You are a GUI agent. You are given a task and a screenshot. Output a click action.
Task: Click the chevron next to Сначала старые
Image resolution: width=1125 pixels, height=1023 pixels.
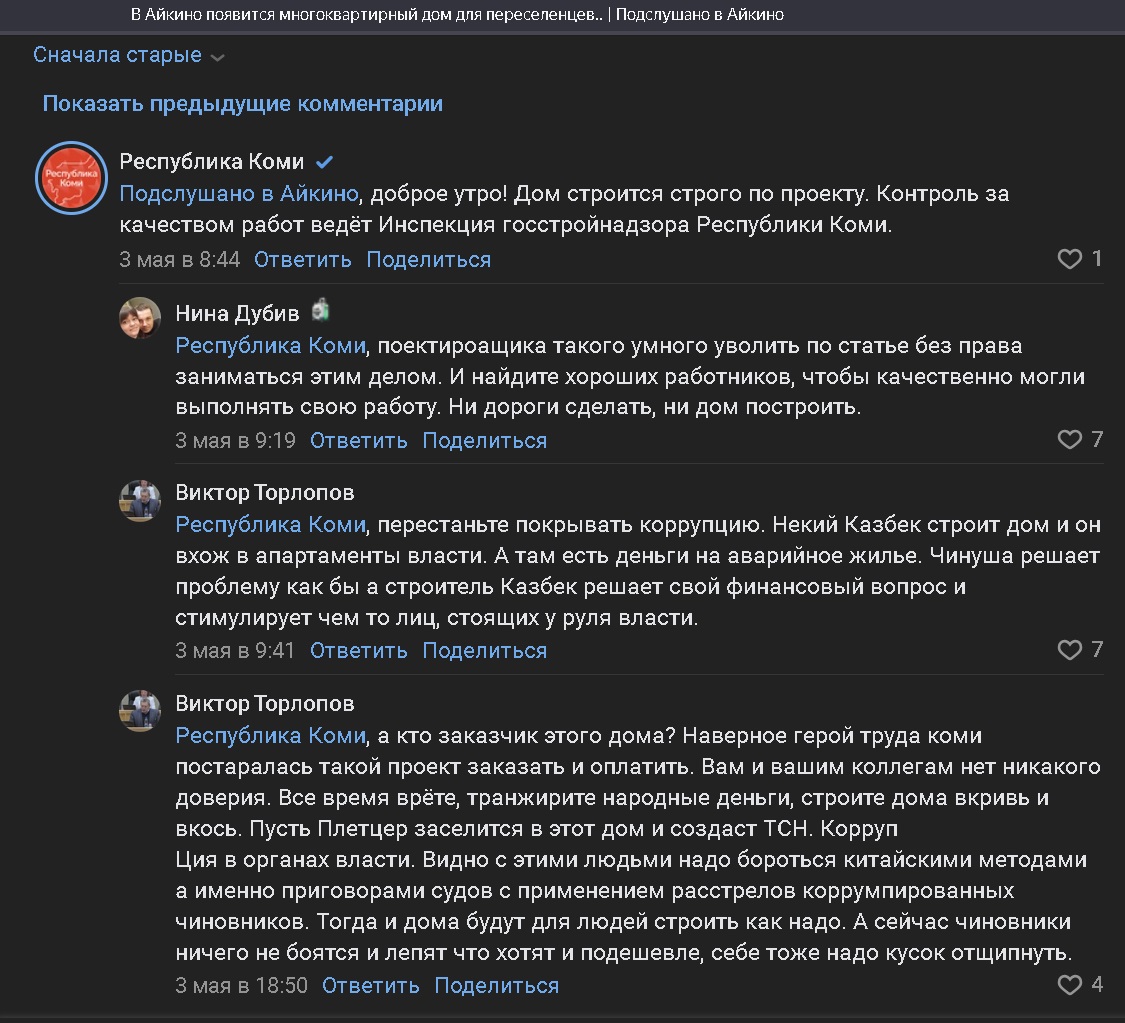pyautogui.click(x=218, y=58)
